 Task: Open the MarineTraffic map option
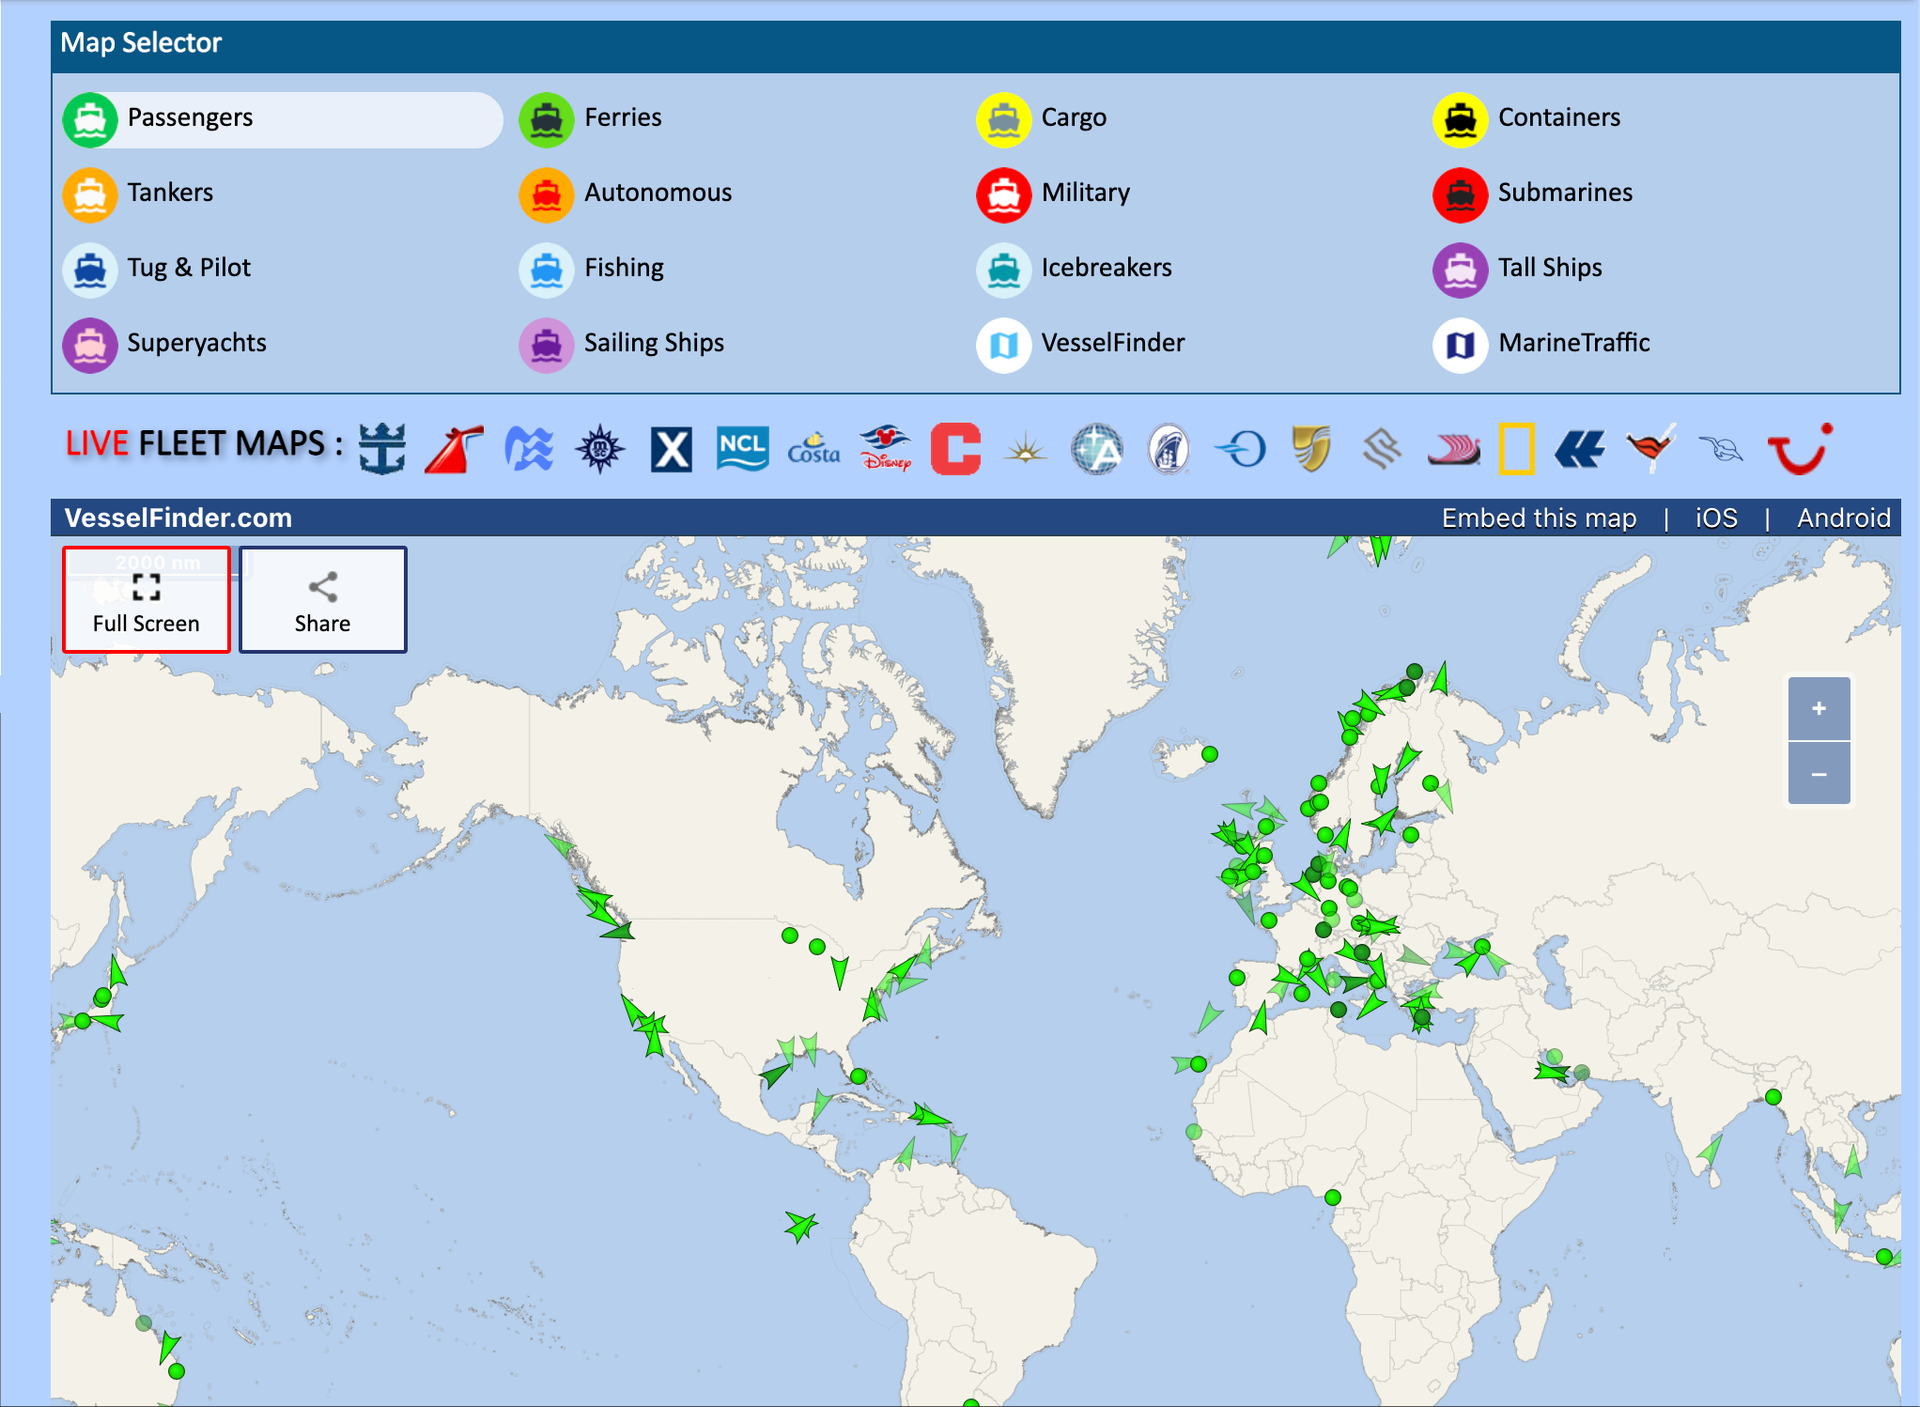click(1573, 343)
